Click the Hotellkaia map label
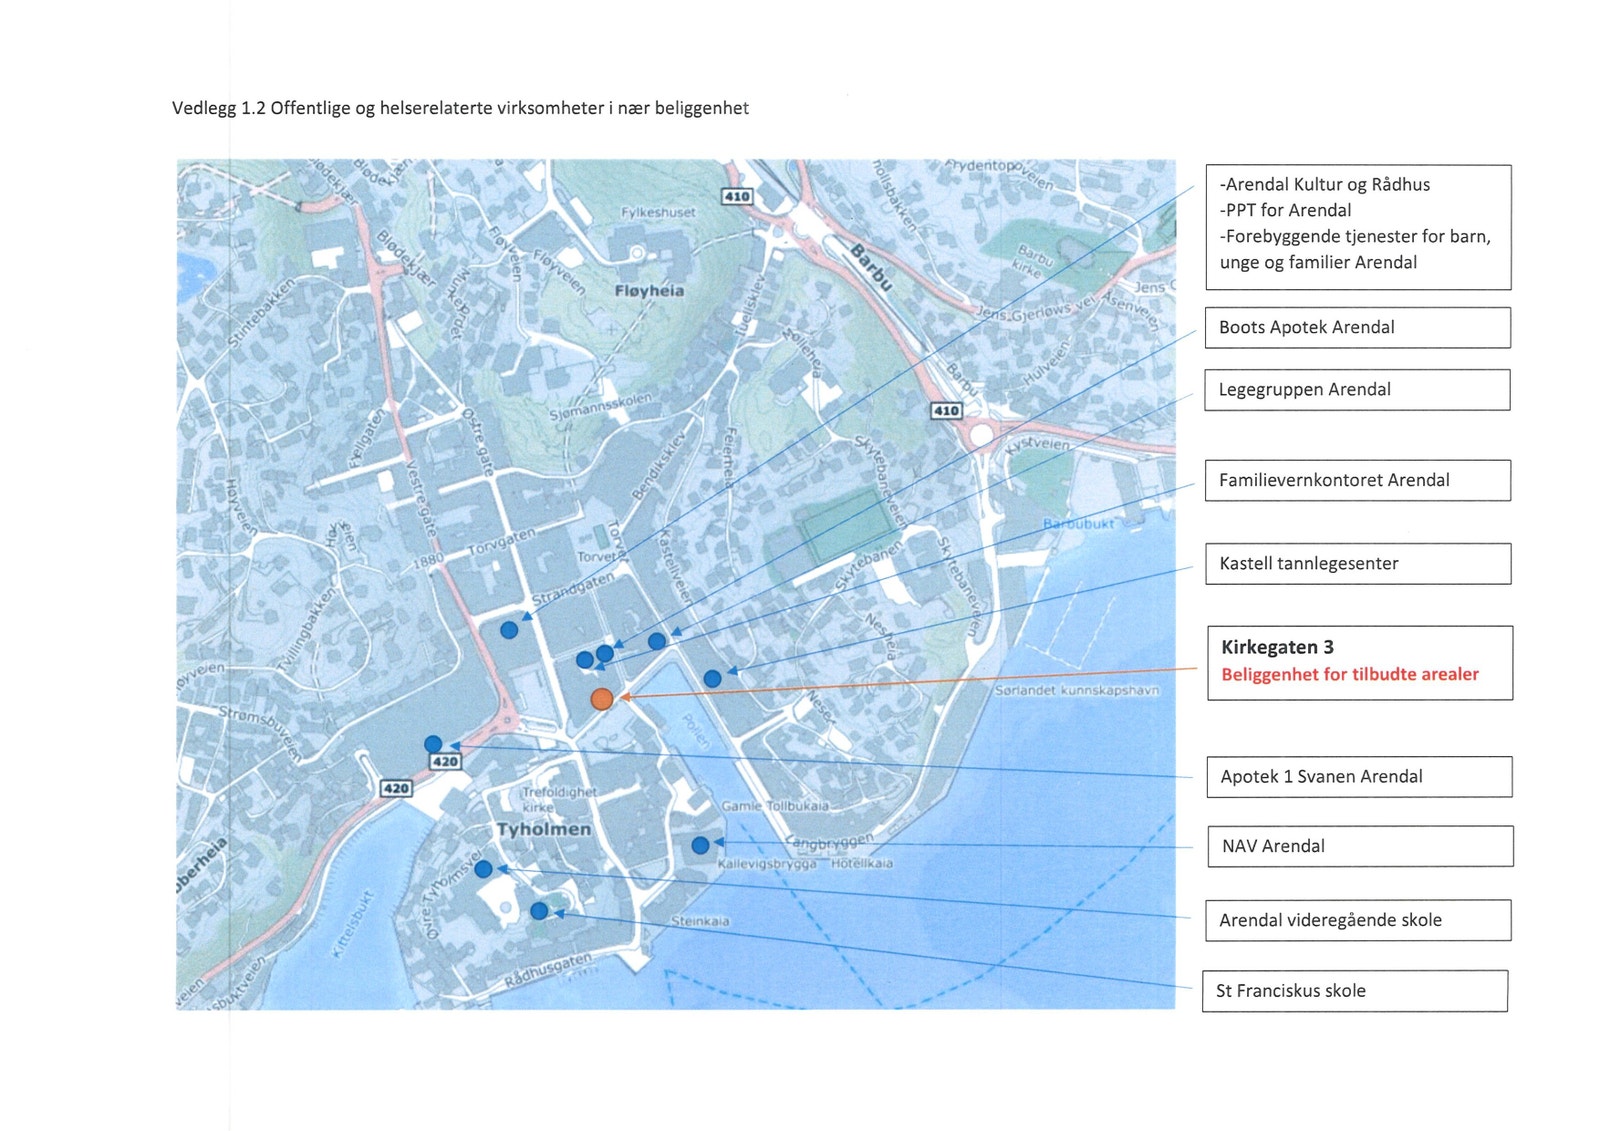The image size is (1600, 1131). tap(862, 863)
